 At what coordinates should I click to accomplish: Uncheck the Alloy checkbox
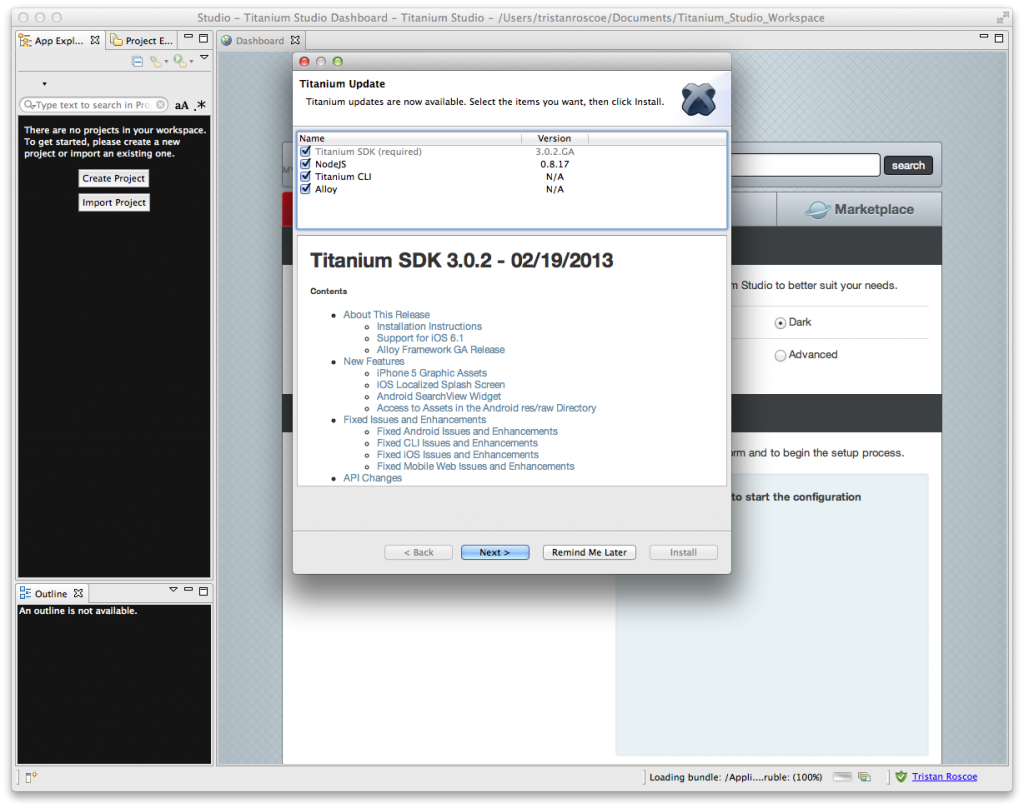point(305,189)
